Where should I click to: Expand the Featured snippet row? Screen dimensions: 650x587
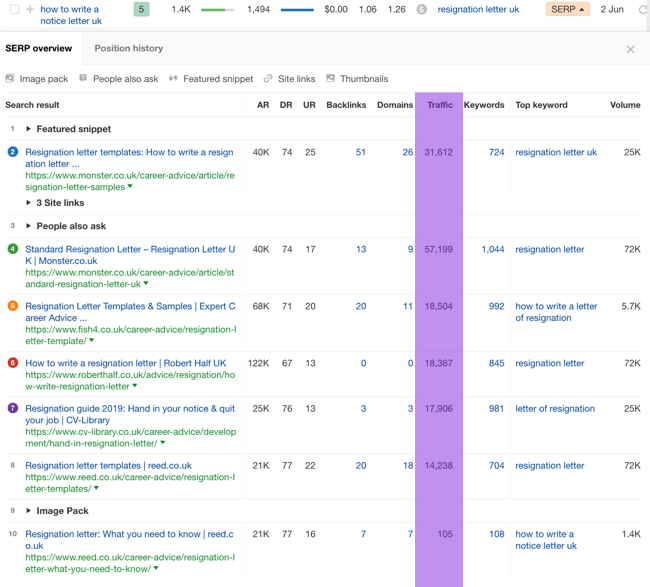[x=28, y=129]
